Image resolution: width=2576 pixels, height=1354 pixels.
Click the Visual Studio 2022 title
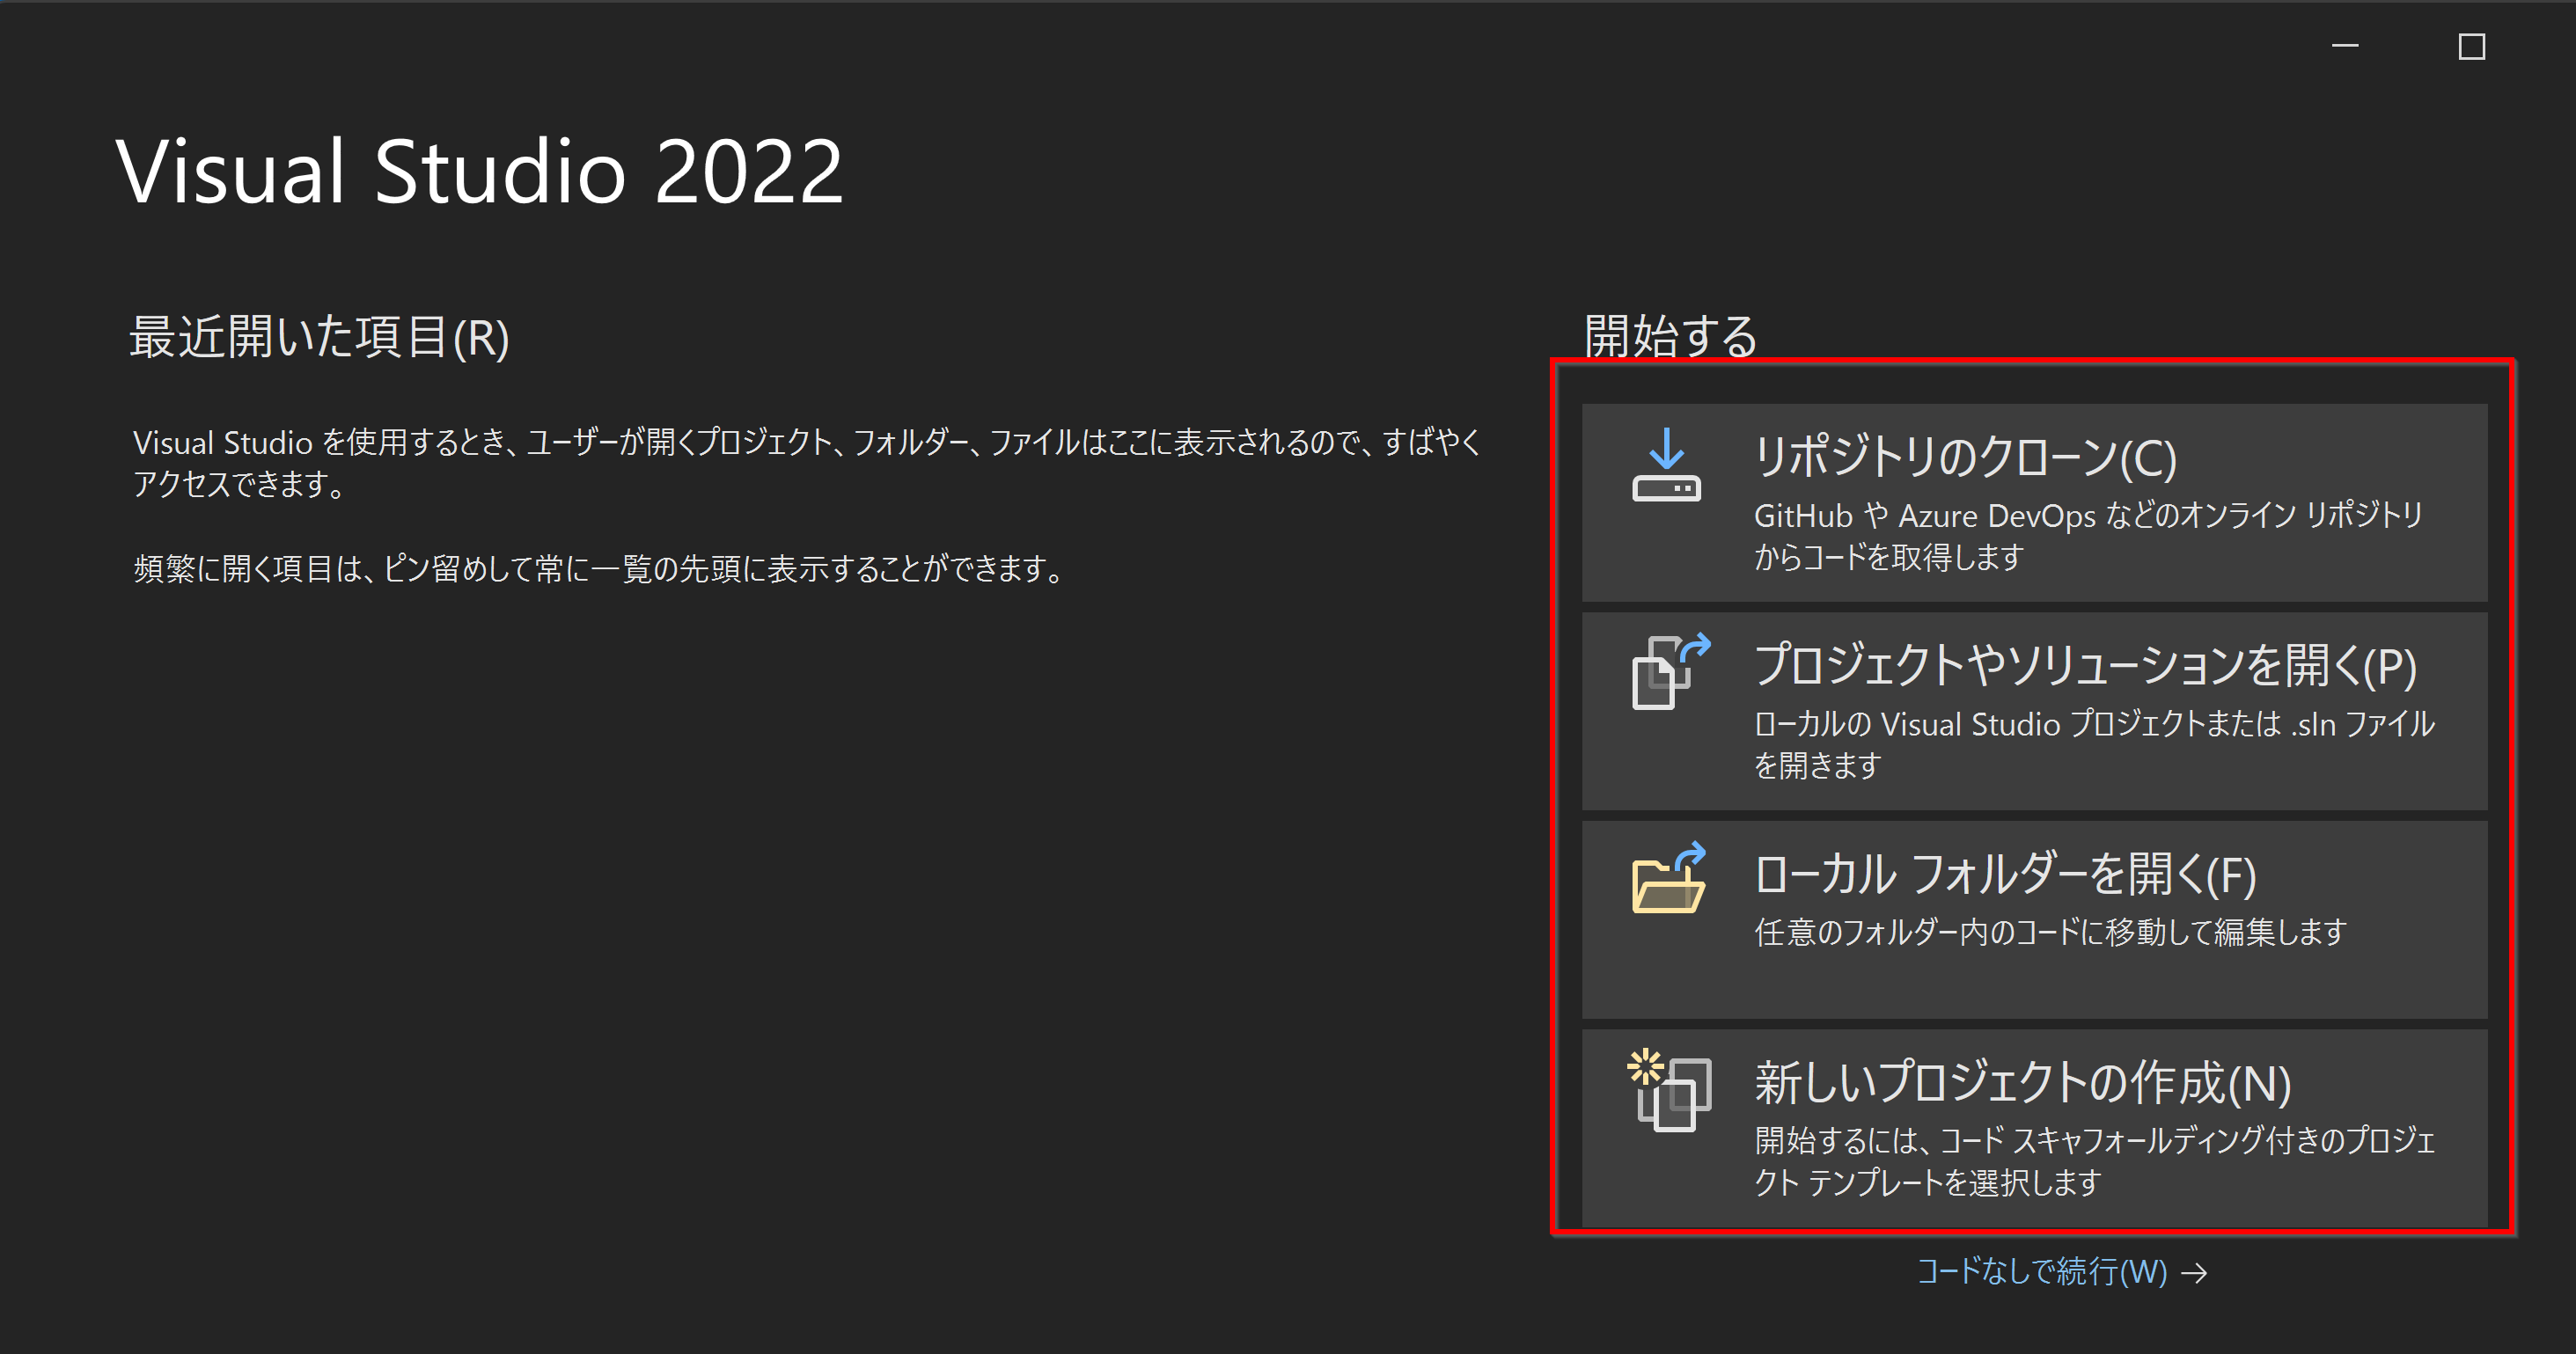(x=479, y=172)
